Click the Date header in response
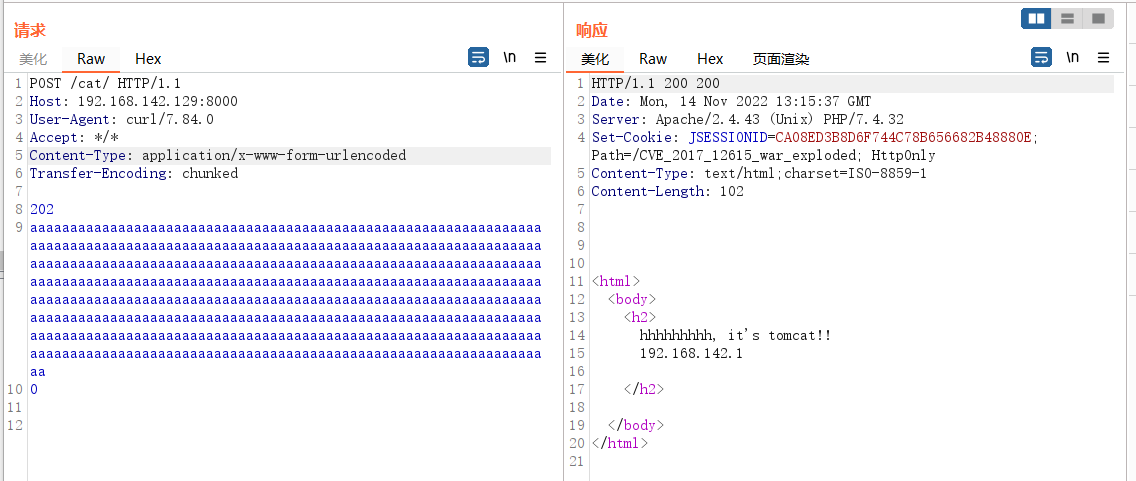1136x481 pixels. point(731,101)
